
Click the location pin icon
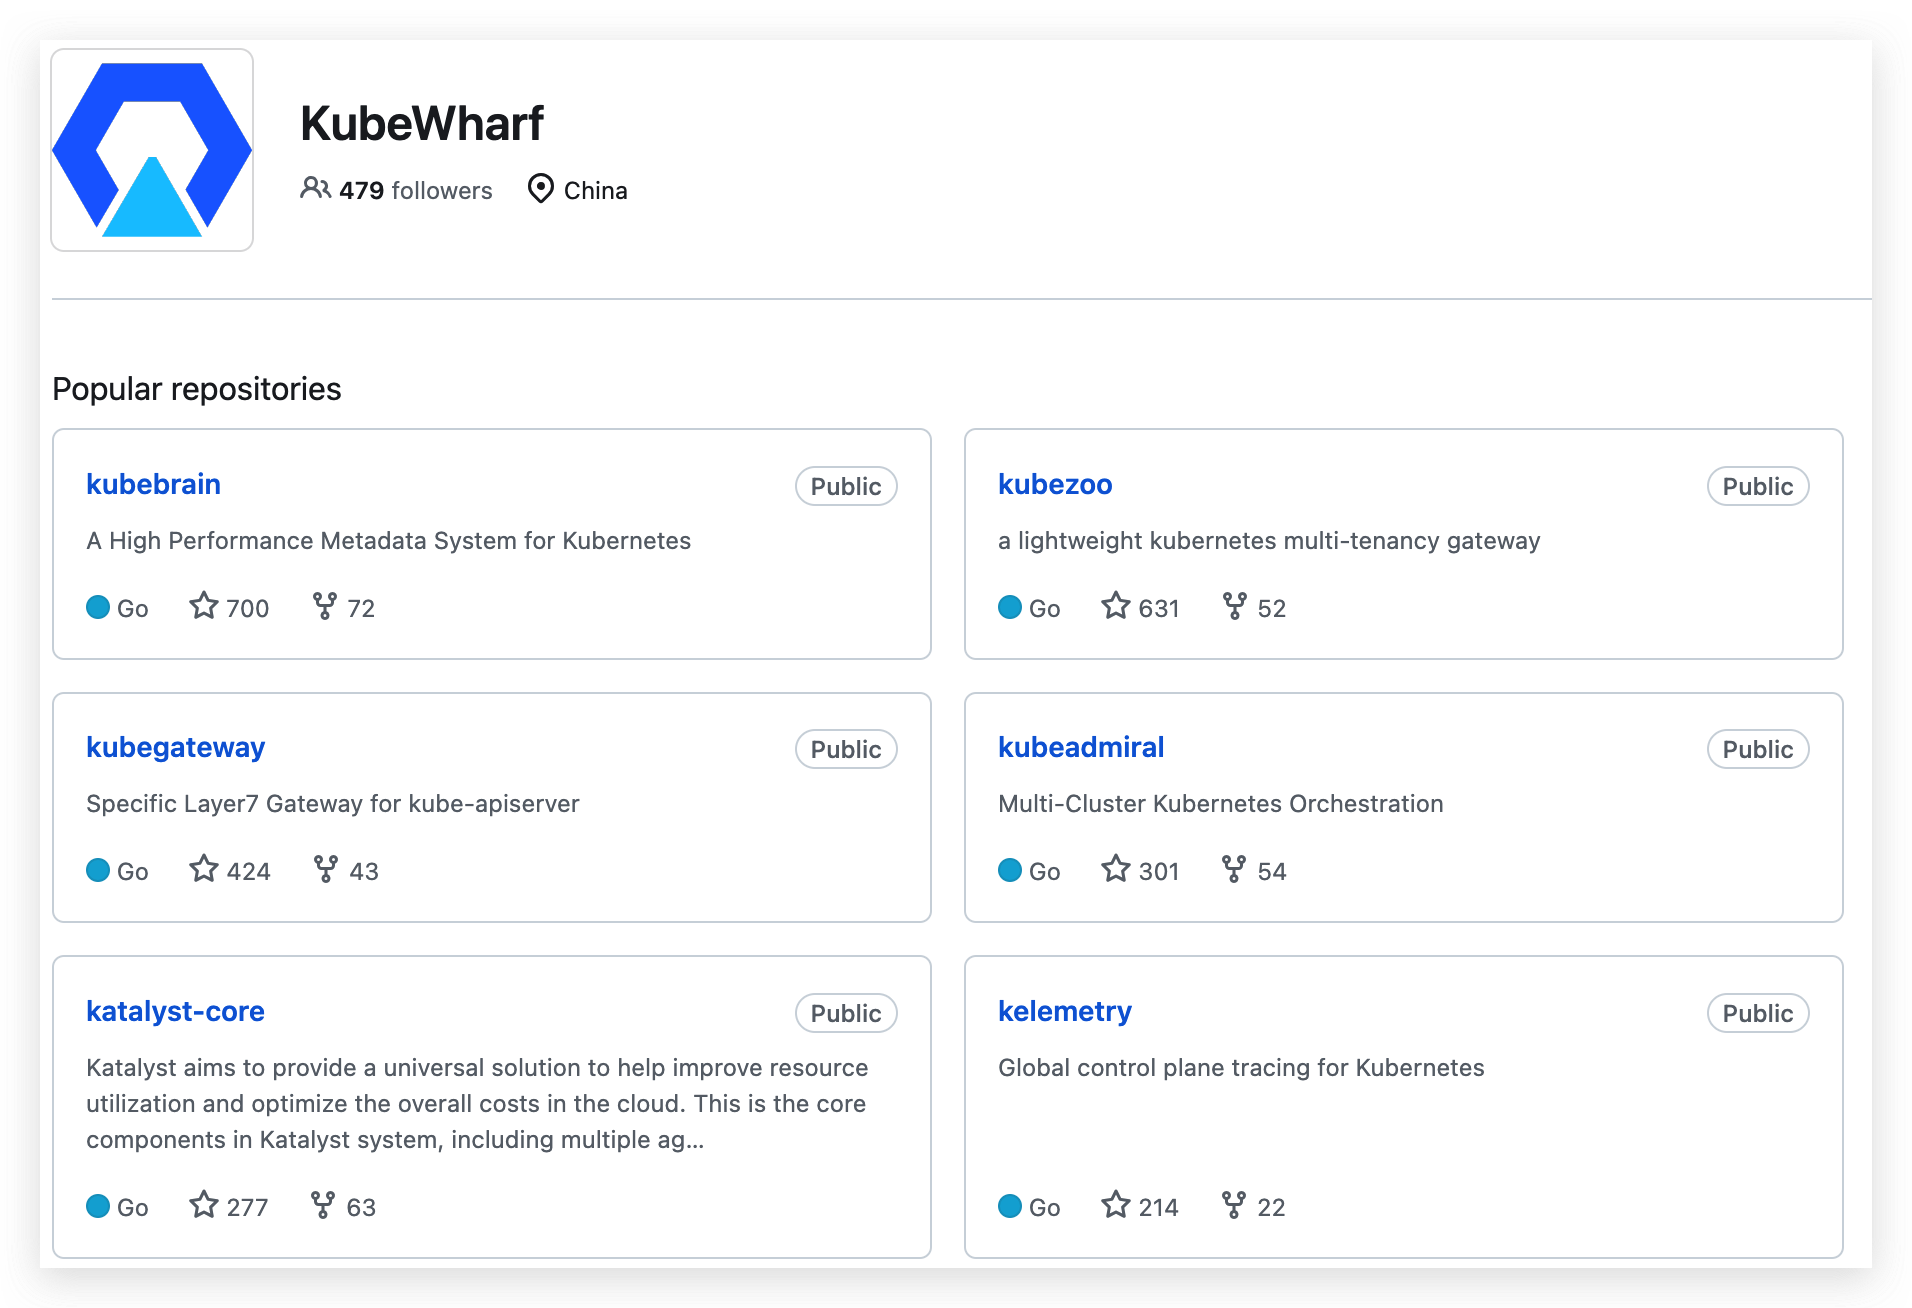coord(540,188)
